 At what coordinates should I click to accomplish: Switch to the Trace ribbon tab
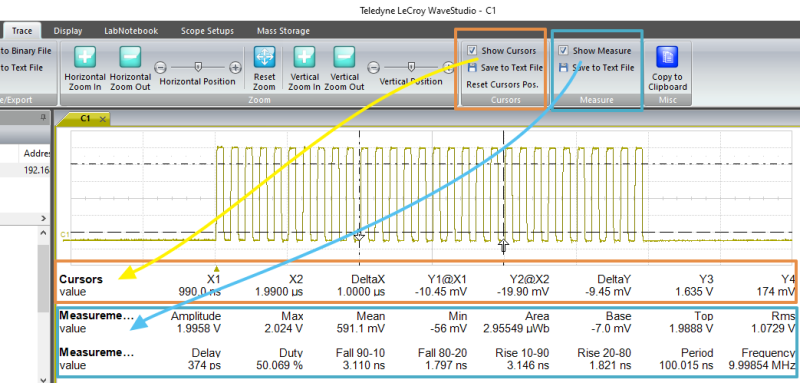[x=22, y=31]
